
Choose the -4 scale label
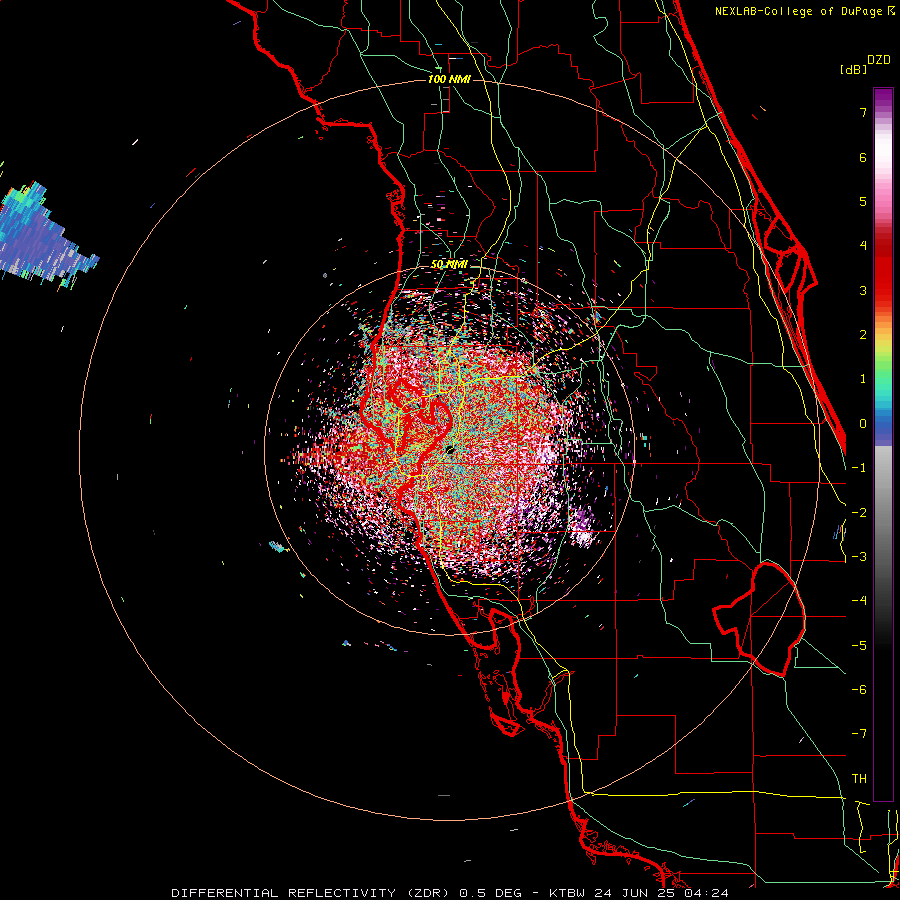[859, 601]
